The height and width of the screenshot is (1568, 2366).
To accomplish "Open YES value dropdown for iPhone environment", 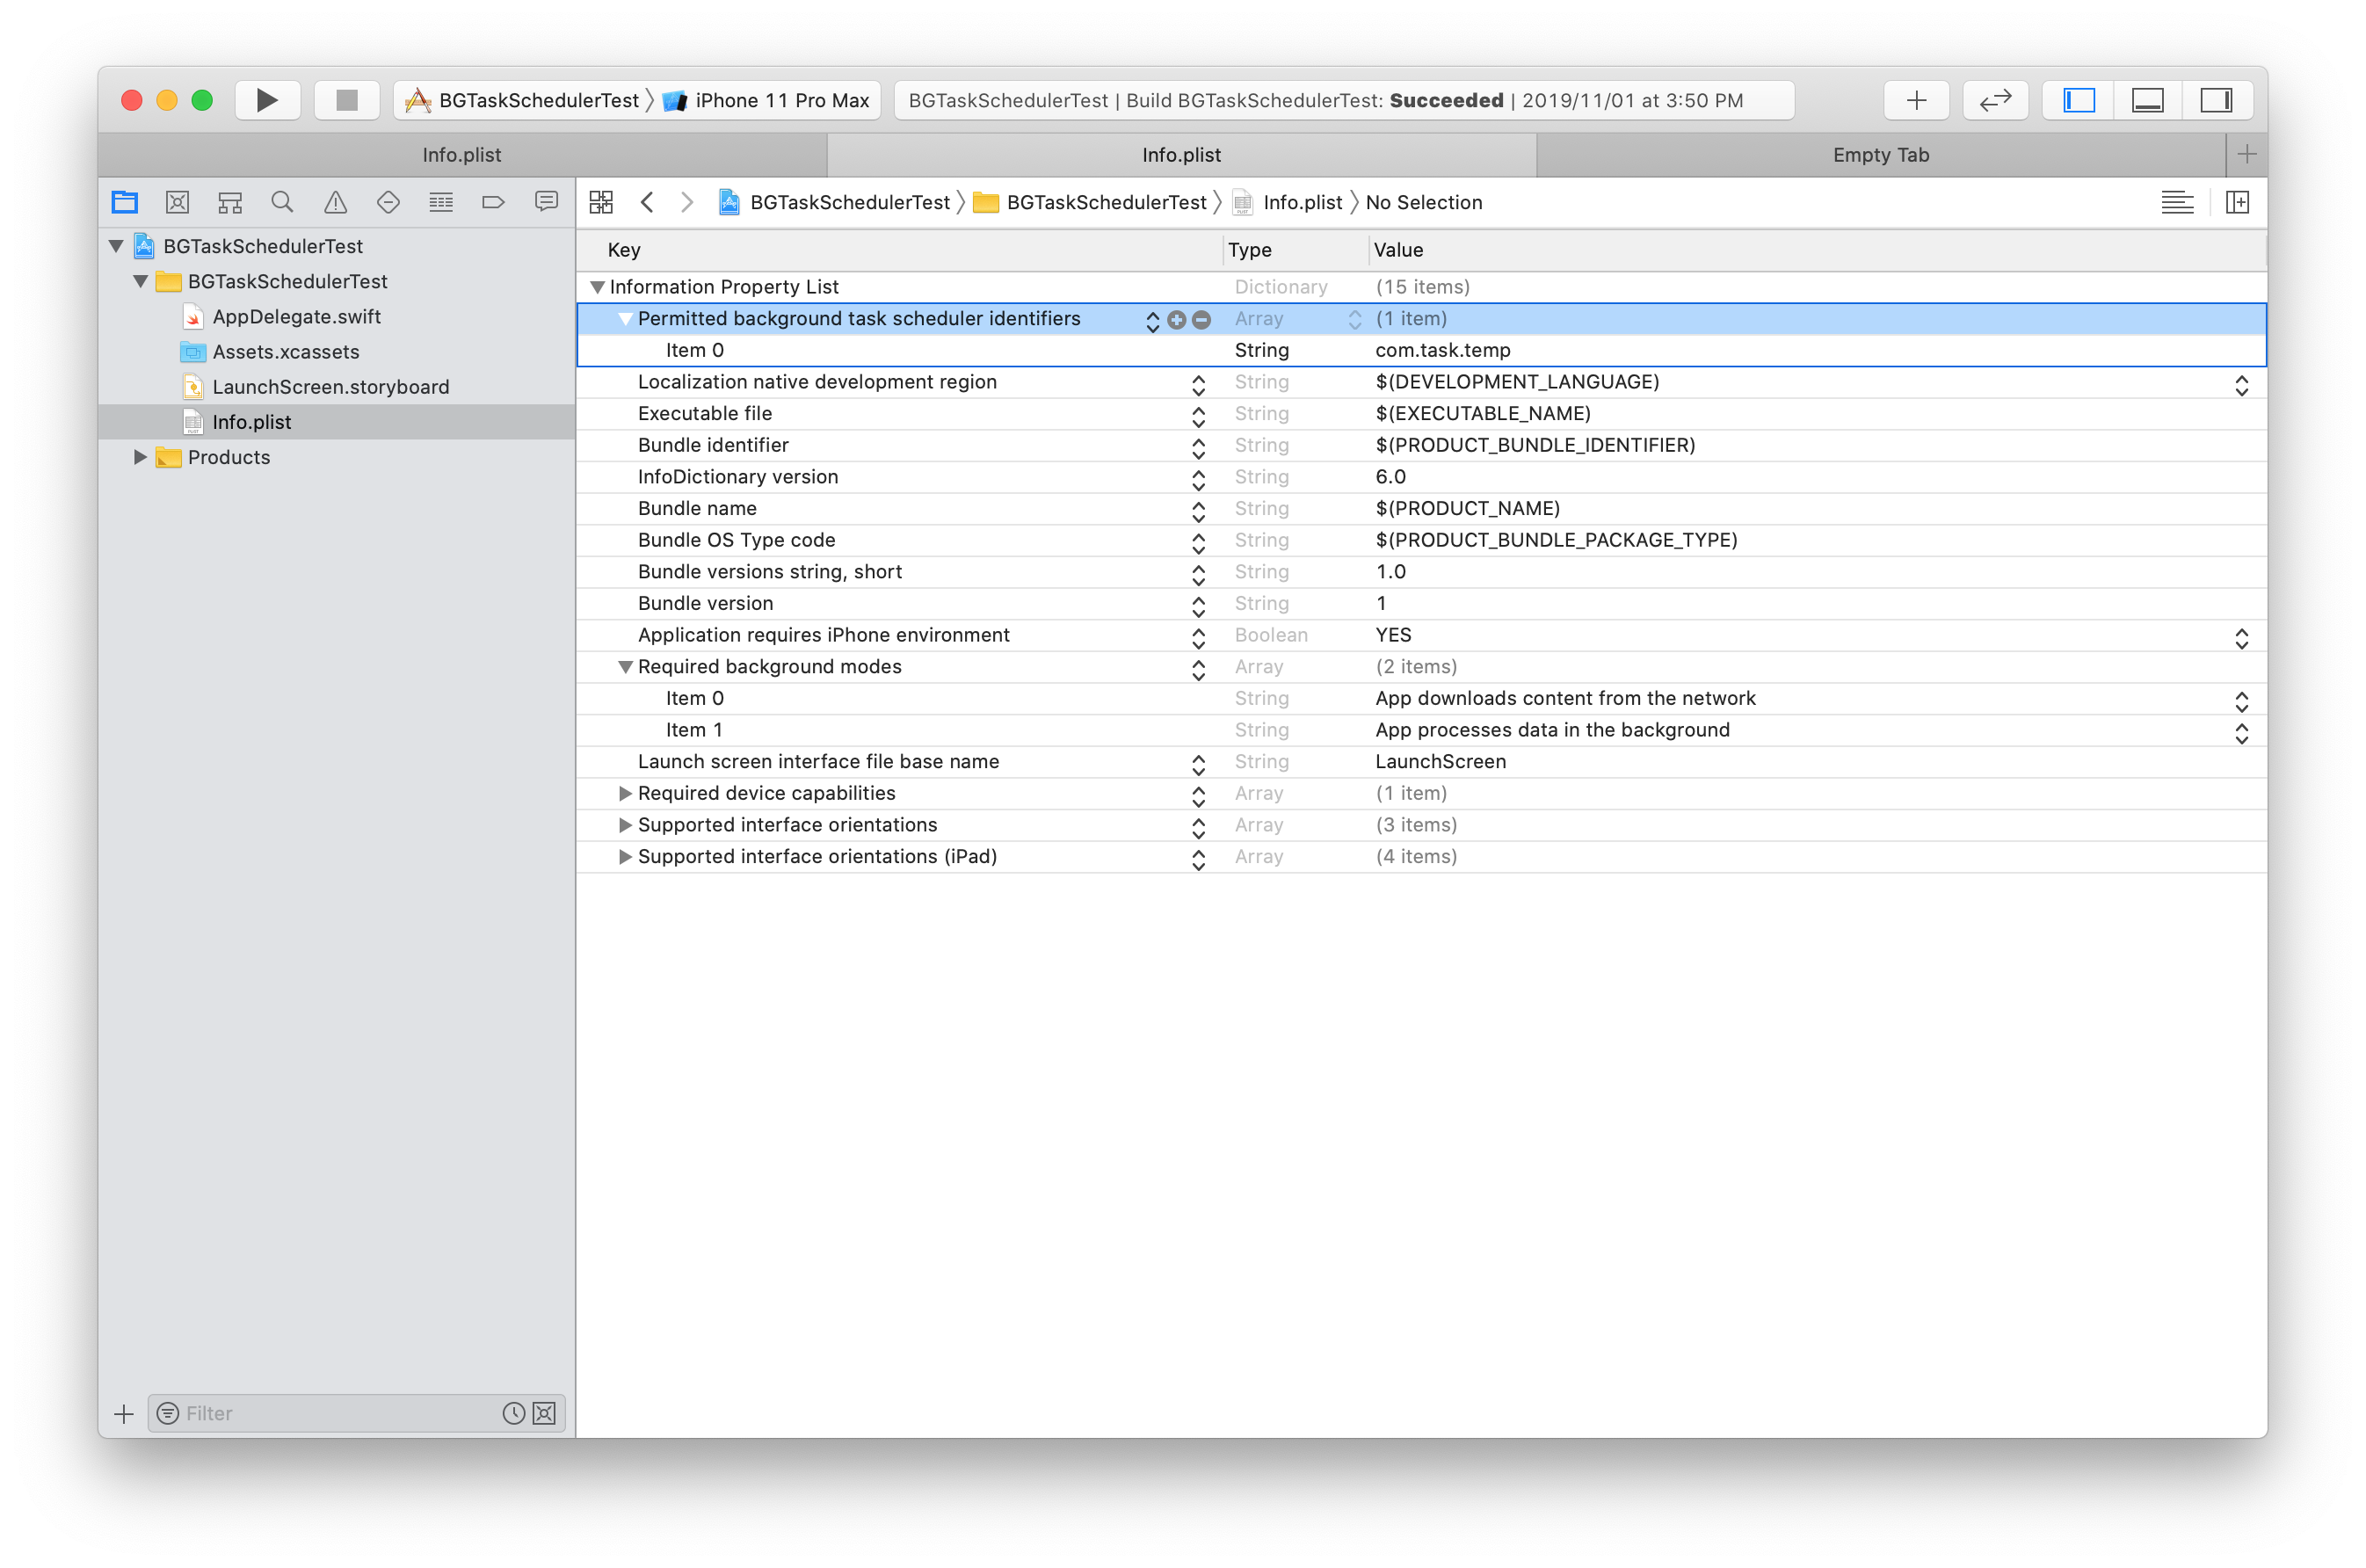I will pyautogui.click(x=2241, y=637).
